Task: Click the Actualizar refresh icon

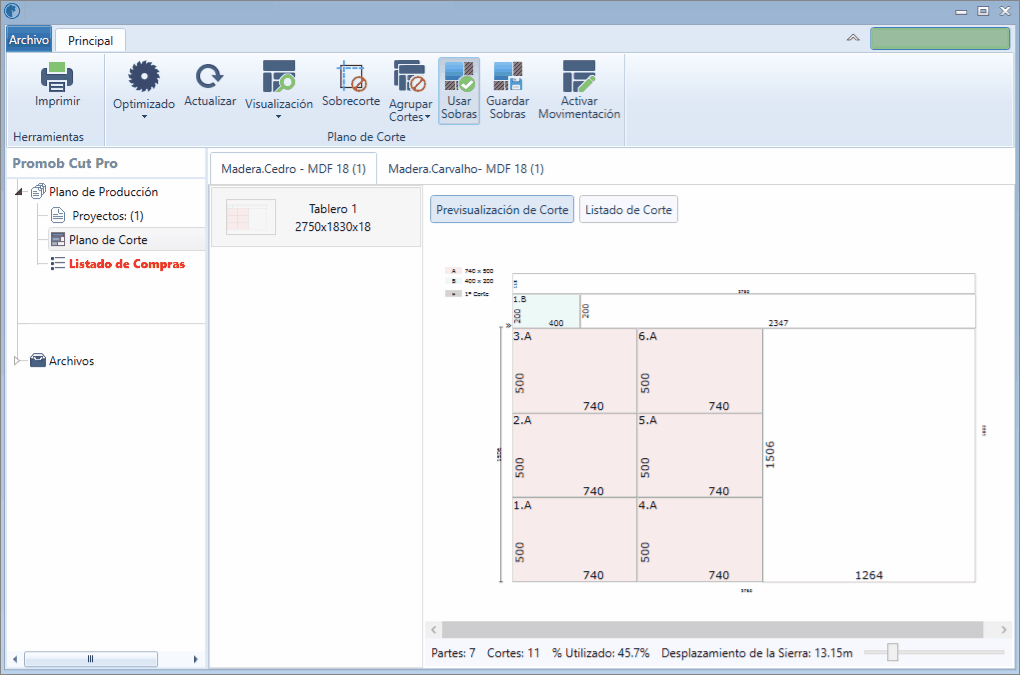Action: tap(209, 77)
